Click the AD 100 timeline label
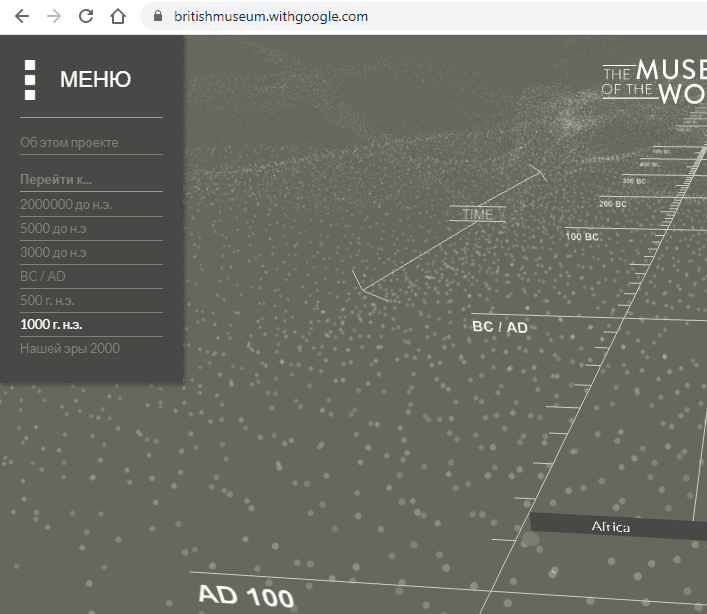Image resolution: width=707 pixels, height=614 pixels. tap(246, 595)
